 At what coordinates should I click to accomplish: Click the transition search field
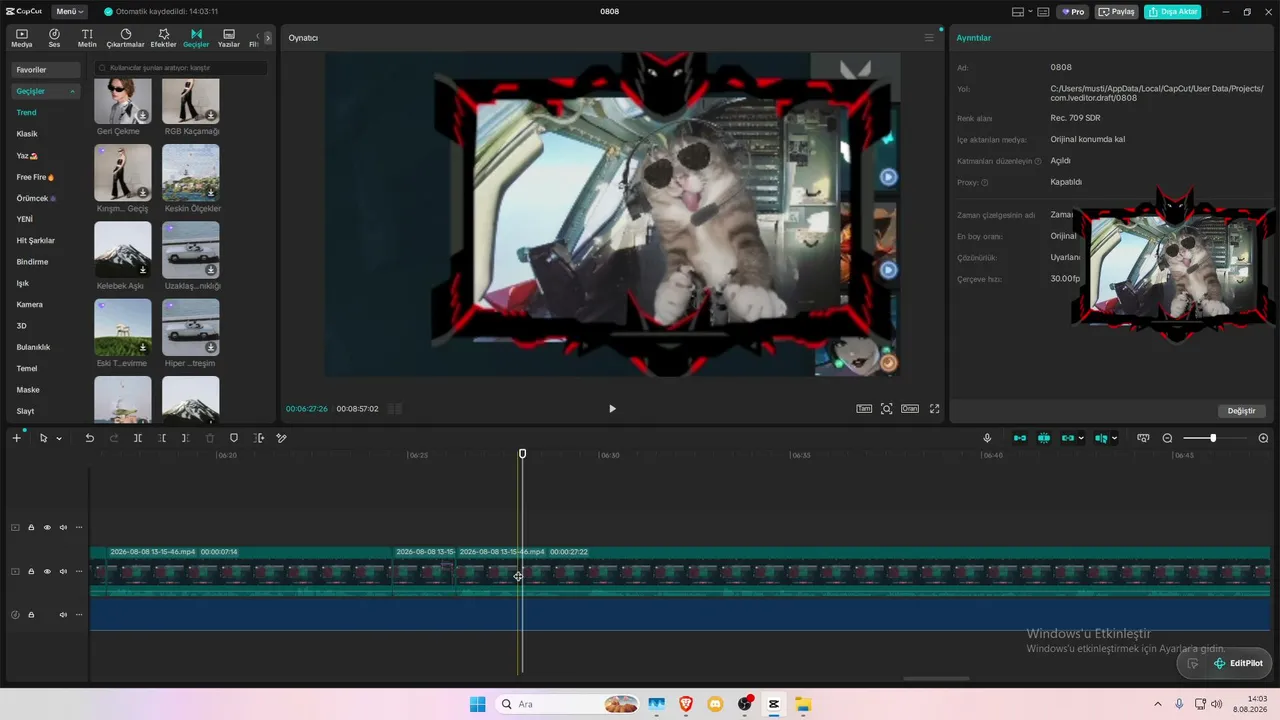coord(181,68)
